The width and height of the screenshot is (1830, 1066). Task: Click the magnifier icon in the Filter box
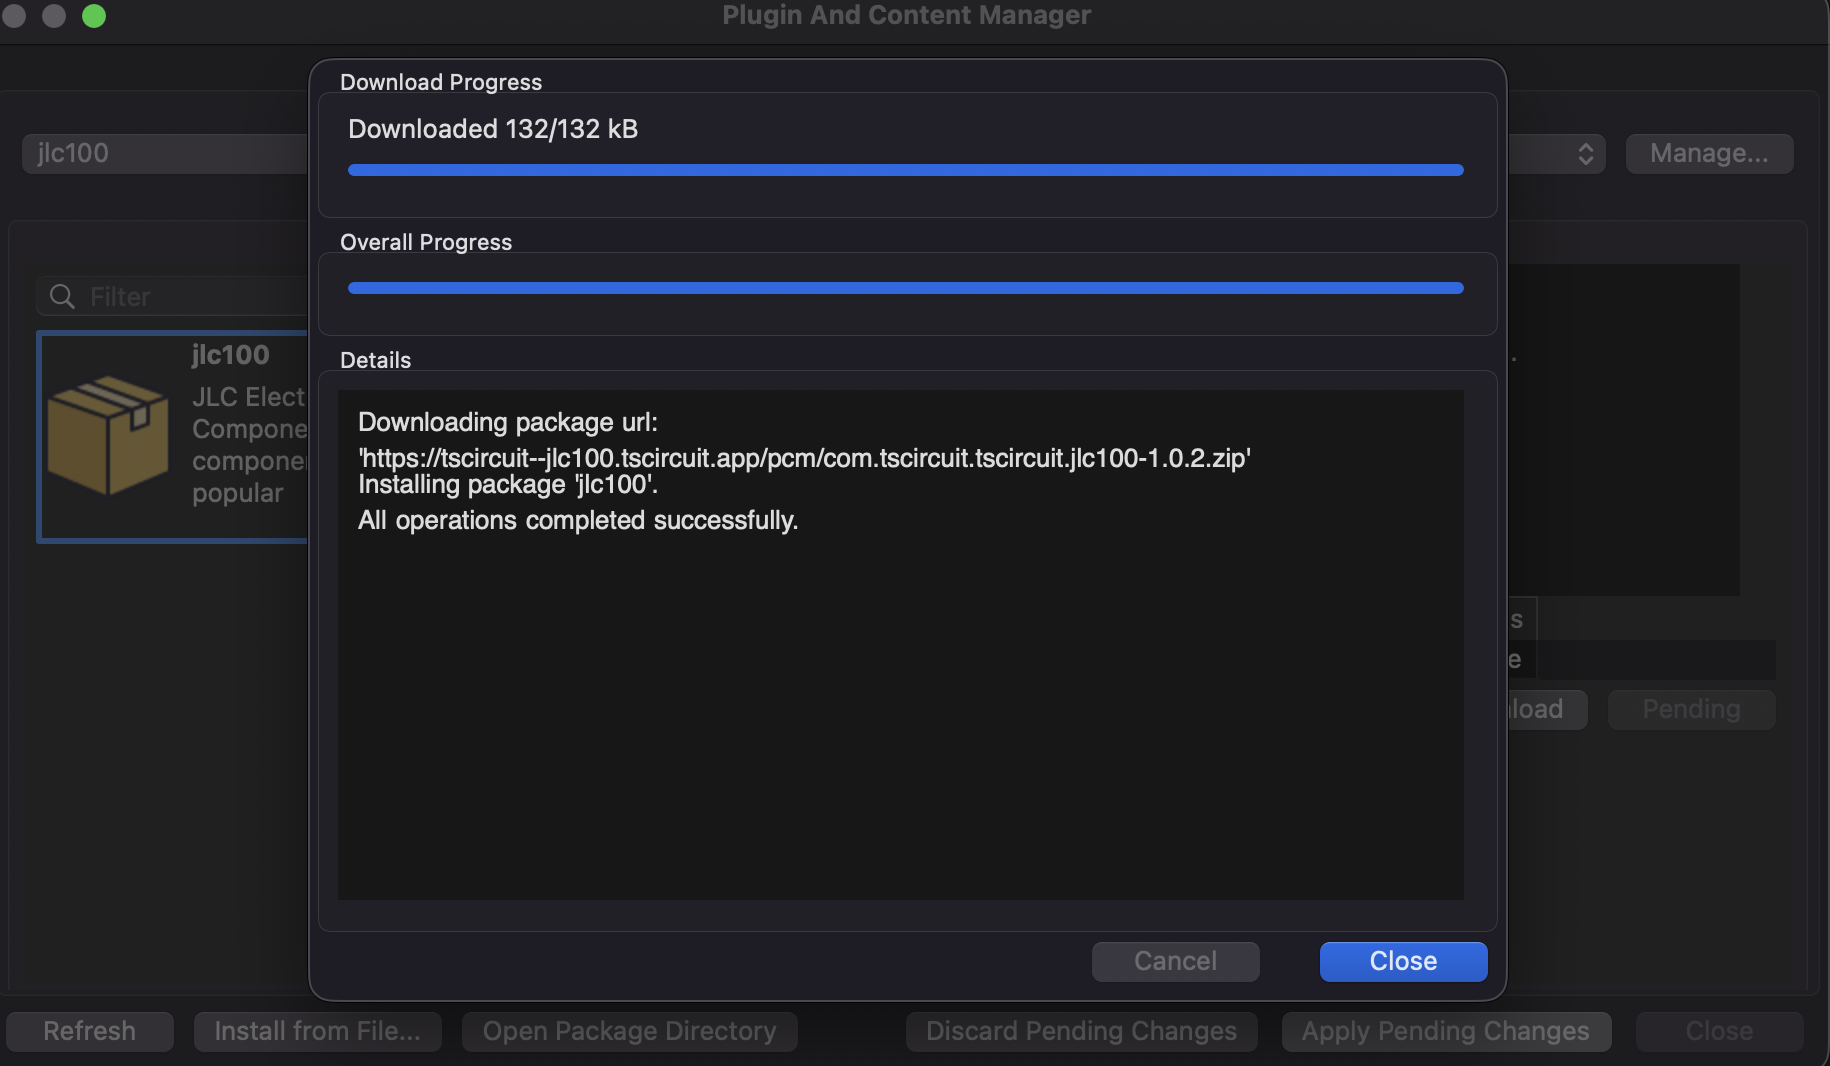(x=61, y=296)
